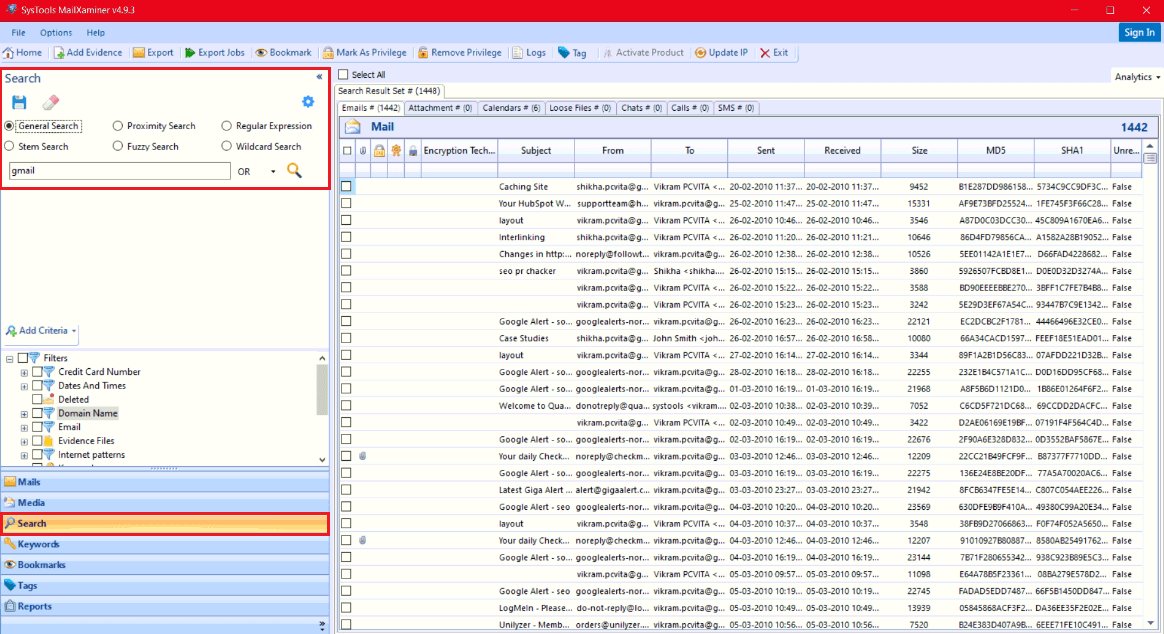Expand the Internet patterns node
Viewport: 1164px width, 634px height.
coord(24,456)
